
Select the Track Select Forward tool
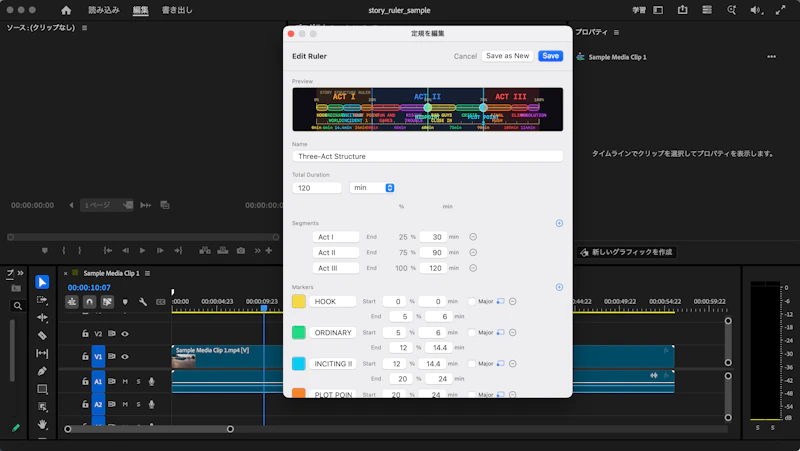coord(42,300)
